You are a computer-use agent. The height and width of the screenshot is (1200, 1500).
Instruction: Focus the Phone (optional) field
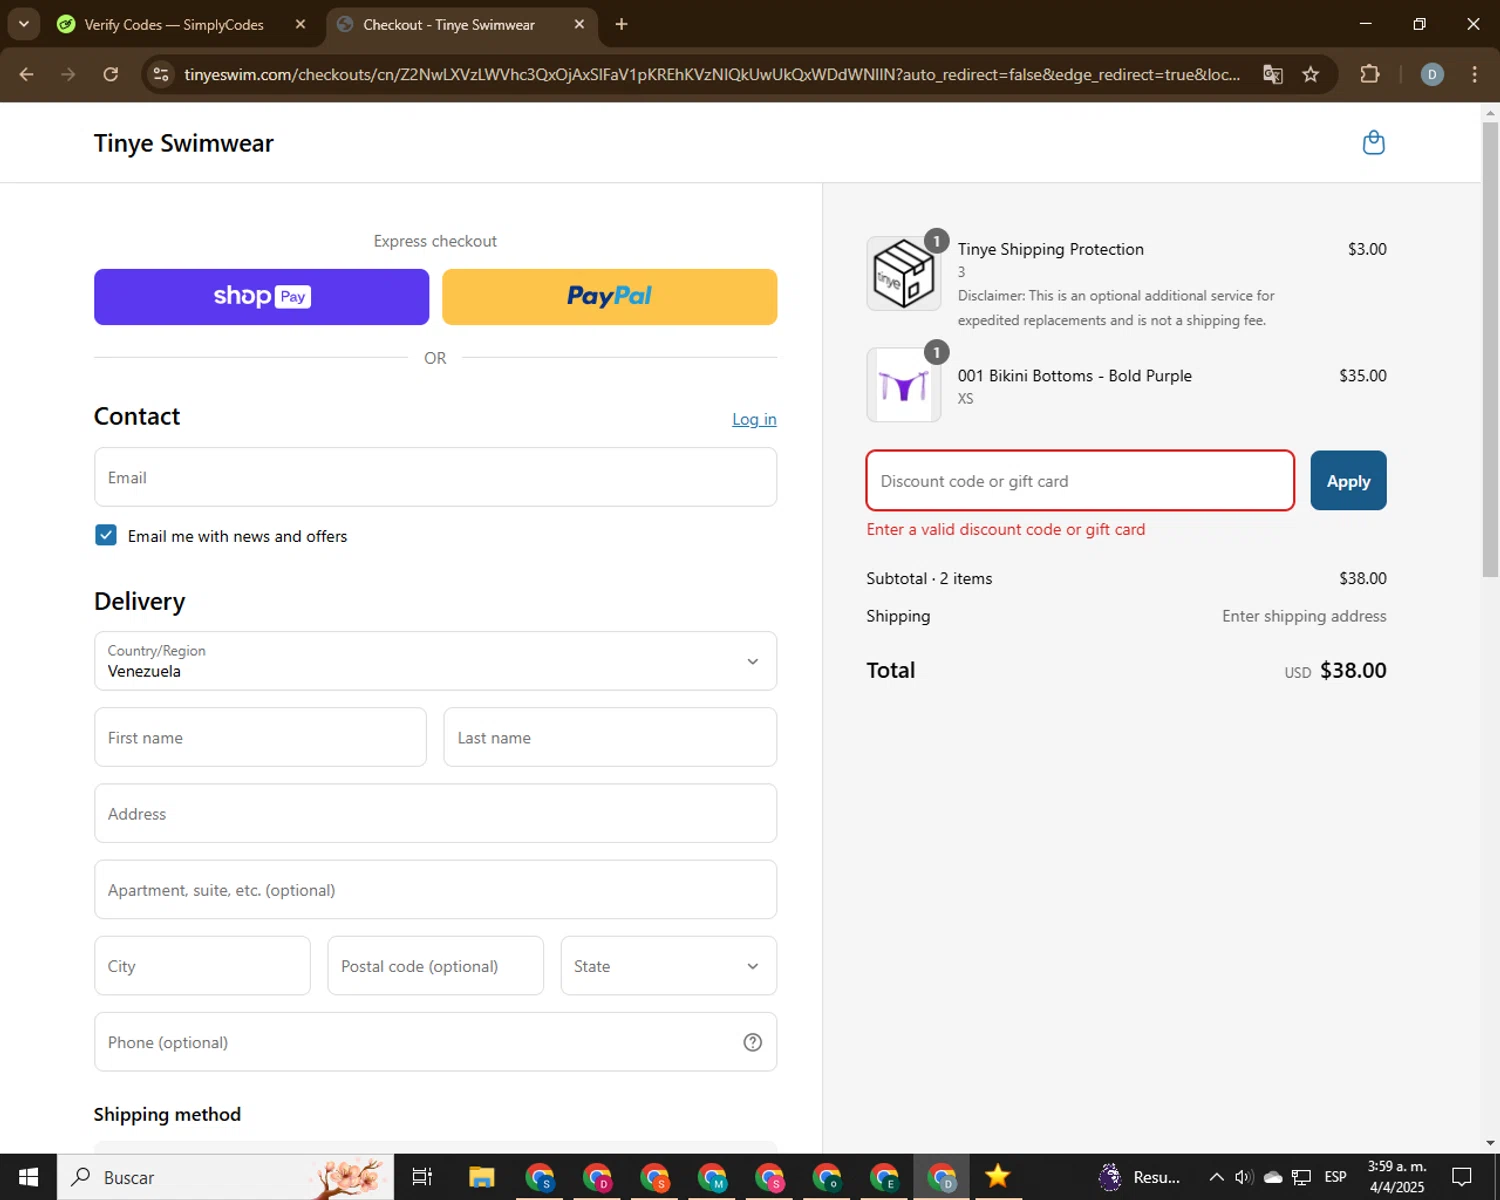435,1042
